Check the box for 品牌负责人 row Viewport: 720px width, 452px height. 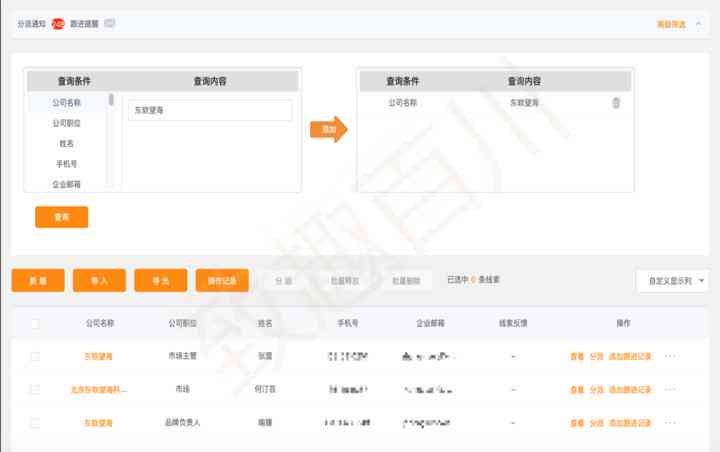tap(35, 423)
